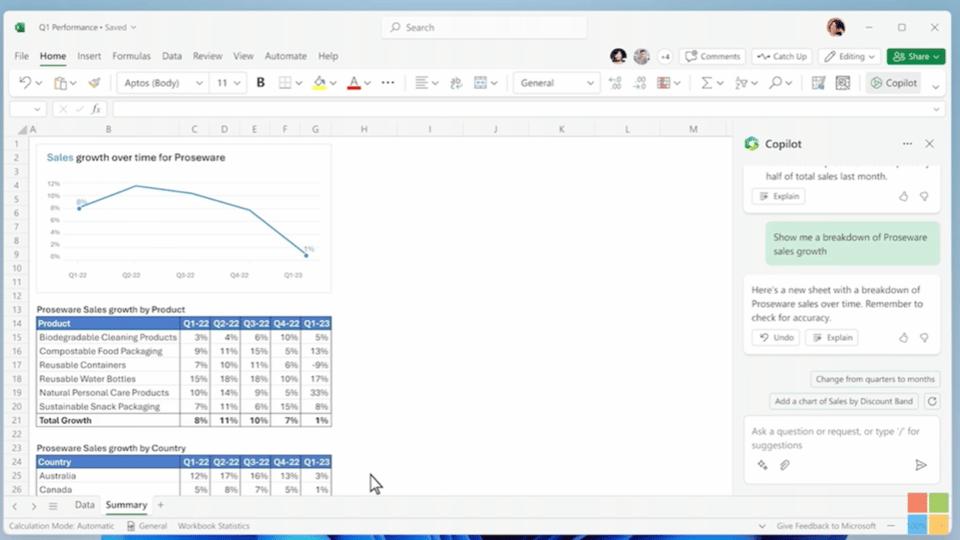Click the AutoSum sigma icon

[706, 83]
